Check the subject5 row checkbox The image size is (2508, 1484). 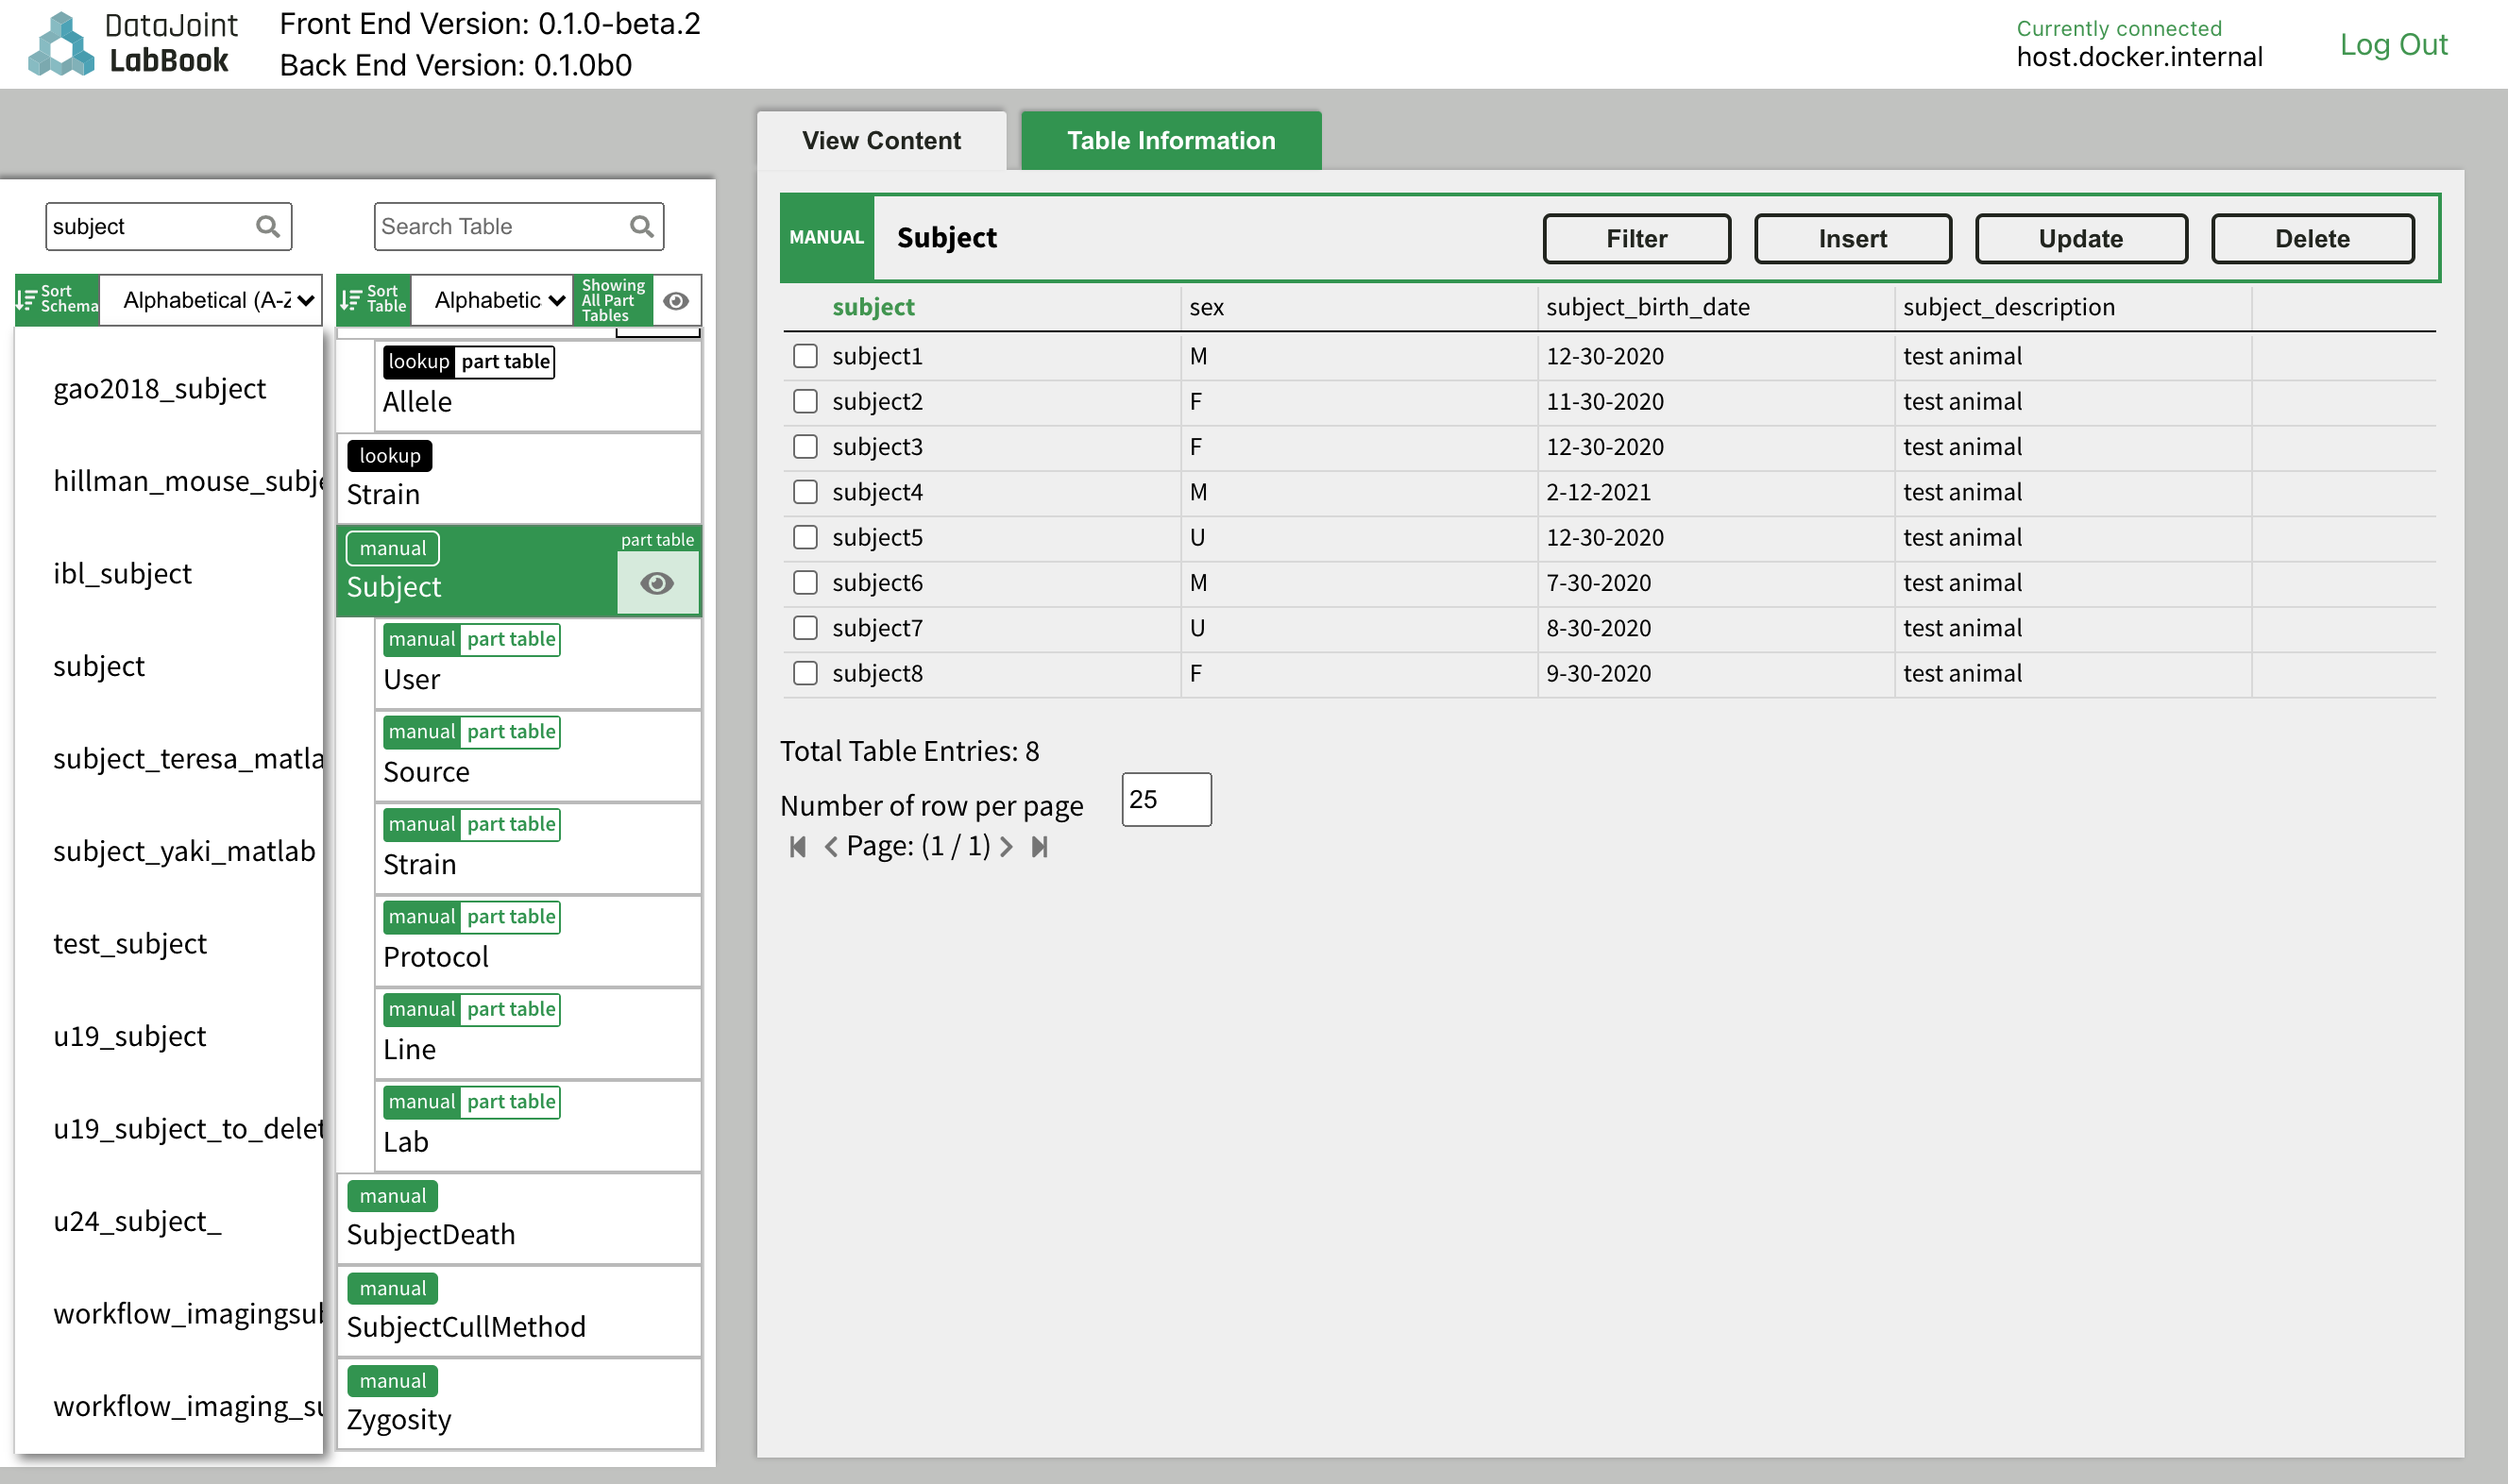[x=805, y=537]
